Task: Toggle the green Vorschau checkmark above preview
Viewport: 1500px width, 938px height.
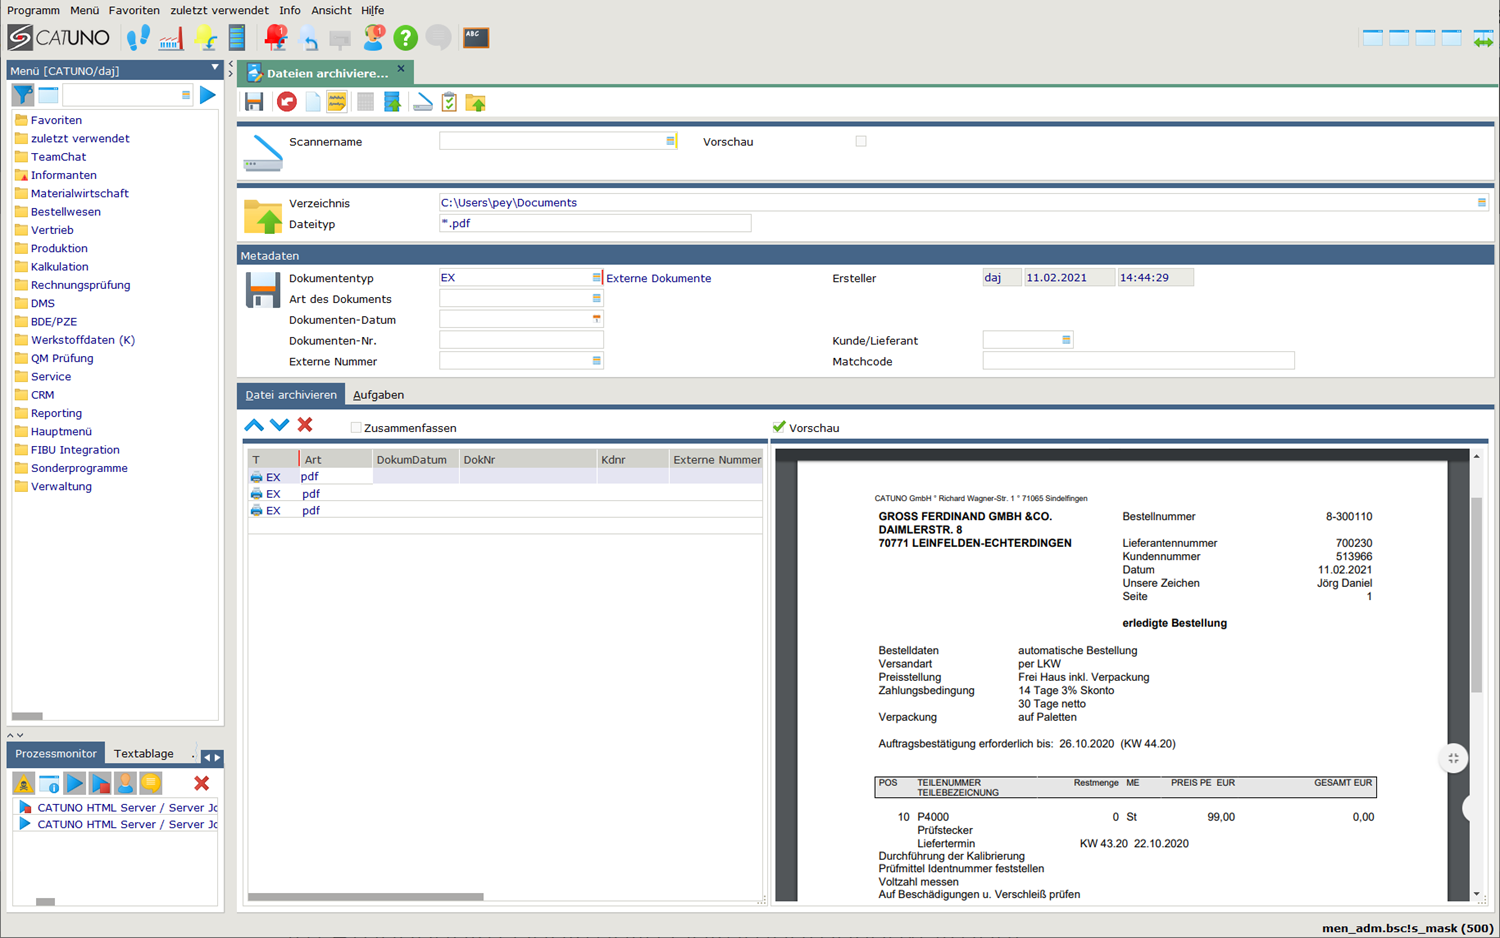Action: click(779, 427)
